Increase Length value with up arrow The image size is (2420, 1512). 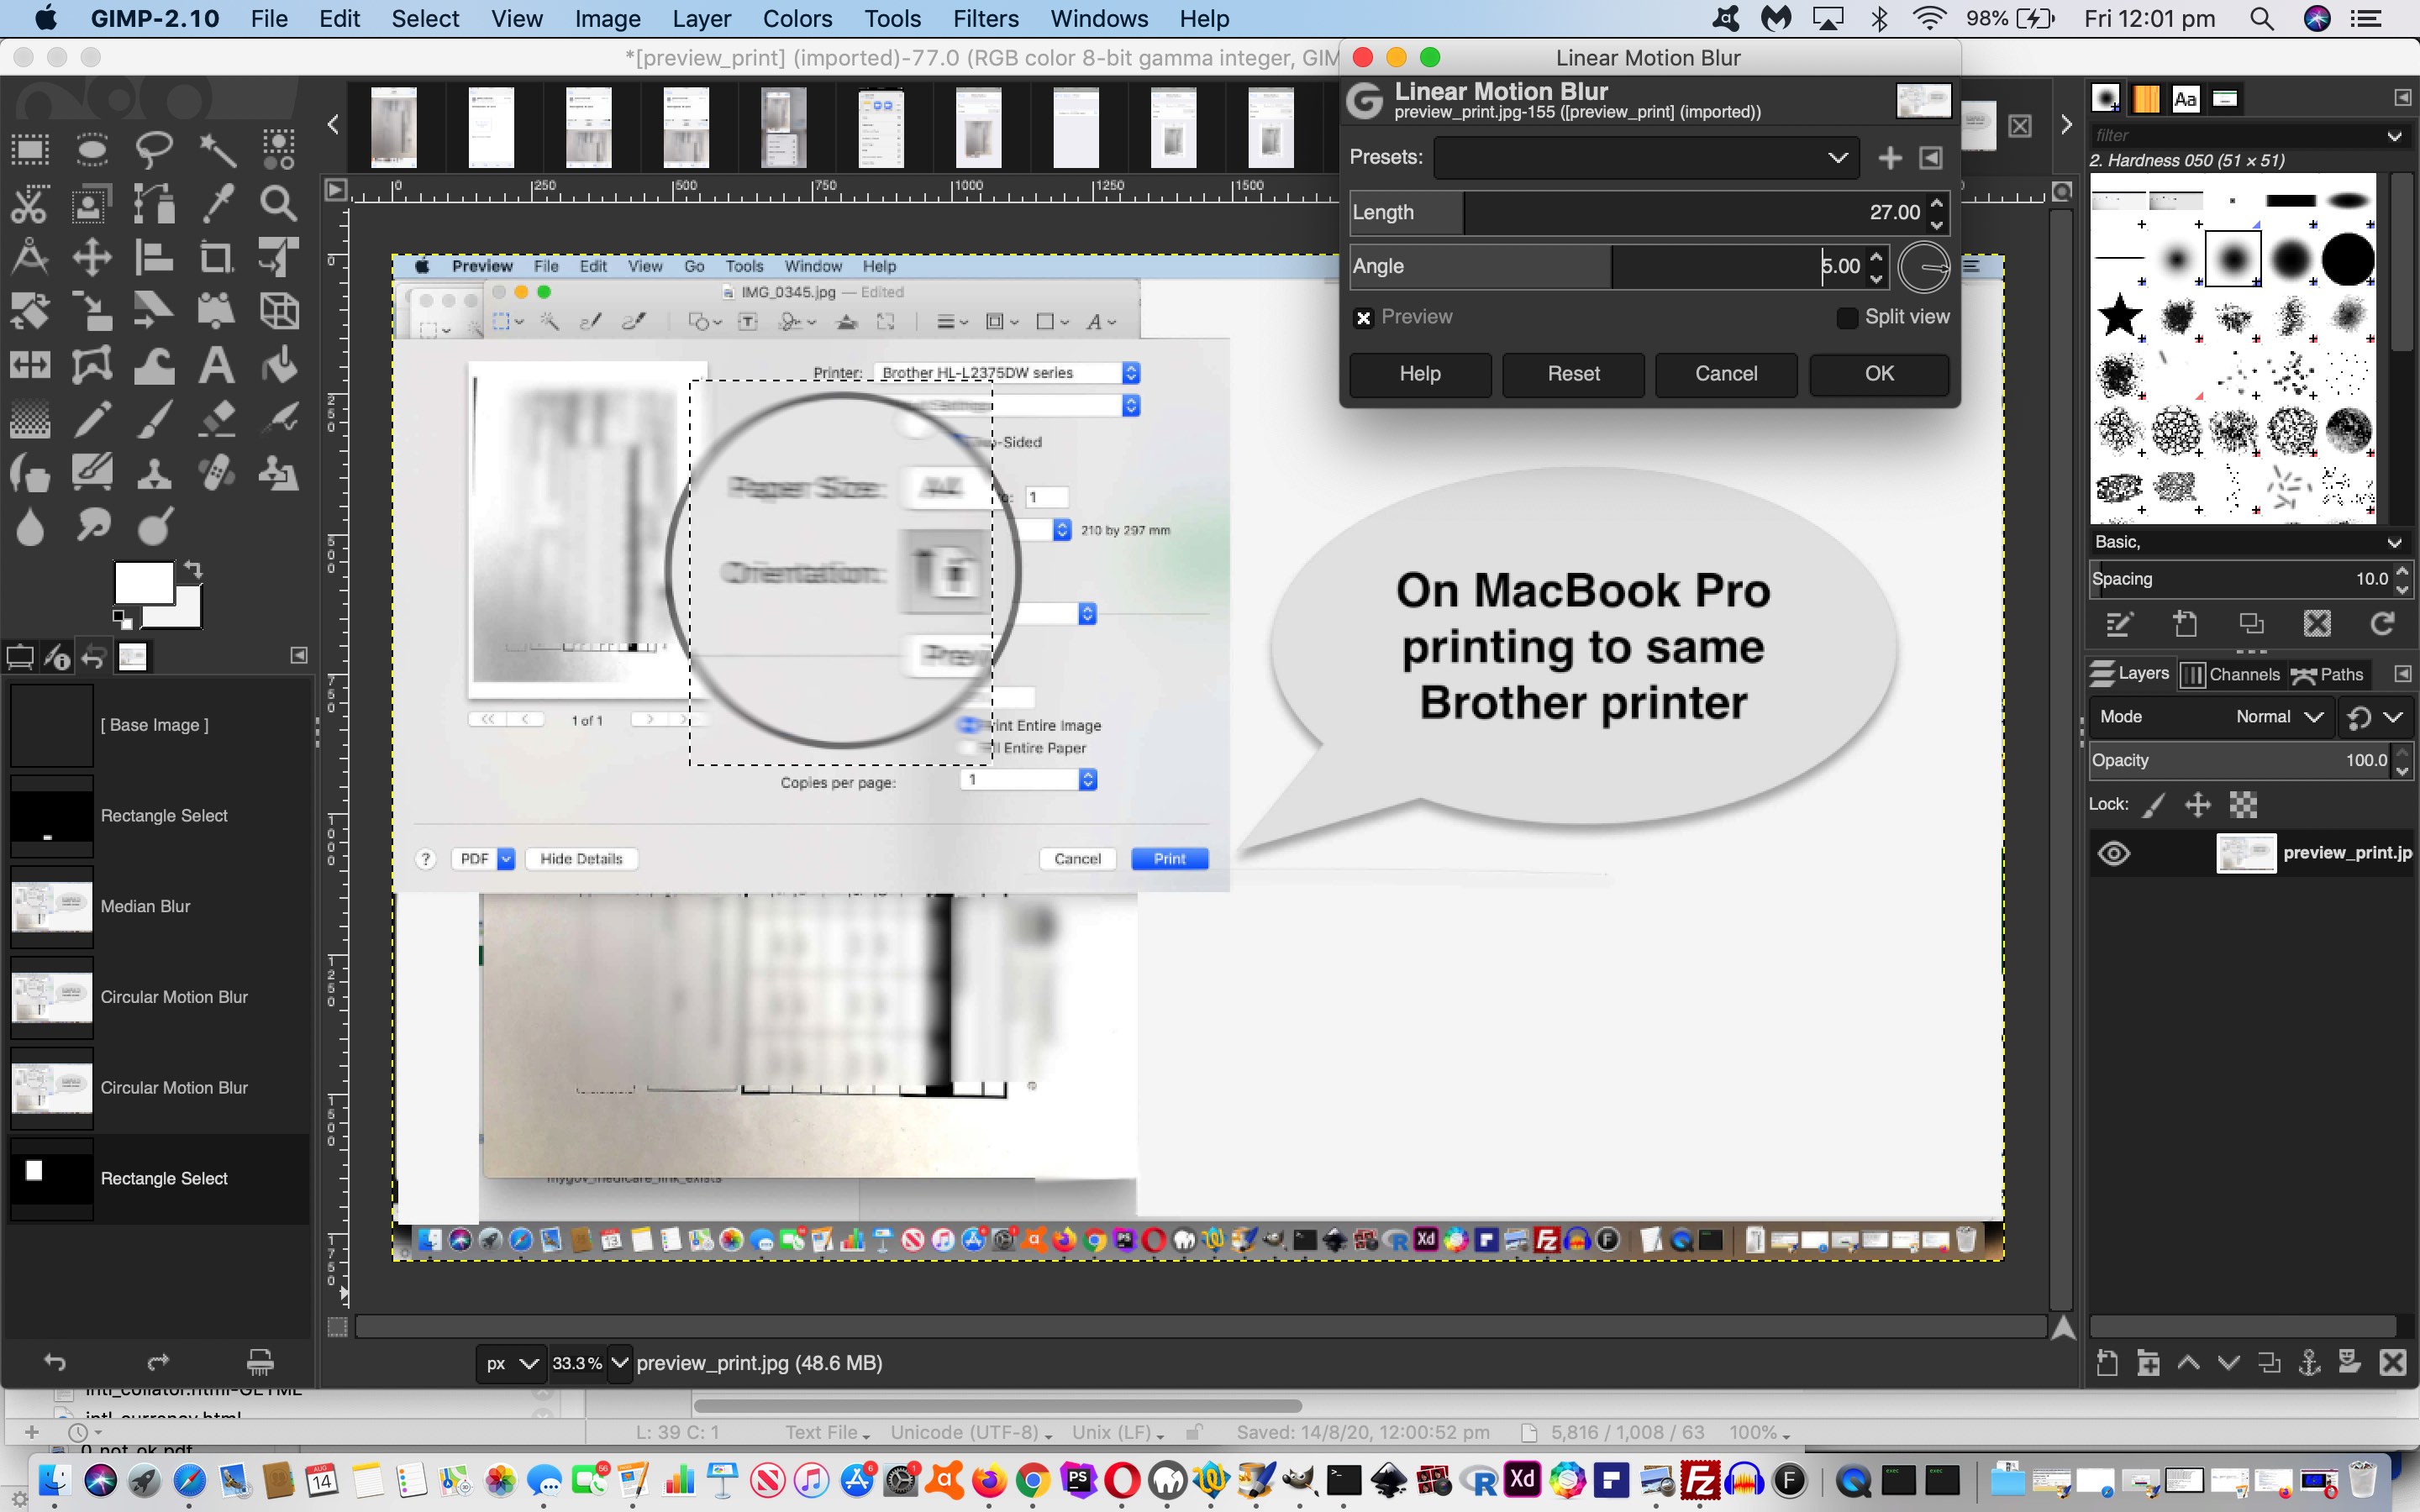click(1937, 202)
